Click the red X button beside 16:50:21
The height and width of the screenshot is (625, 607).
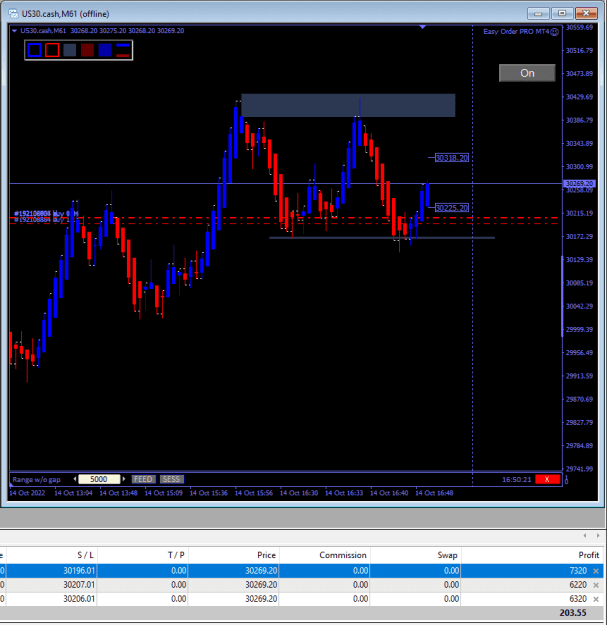coord(547,479)
